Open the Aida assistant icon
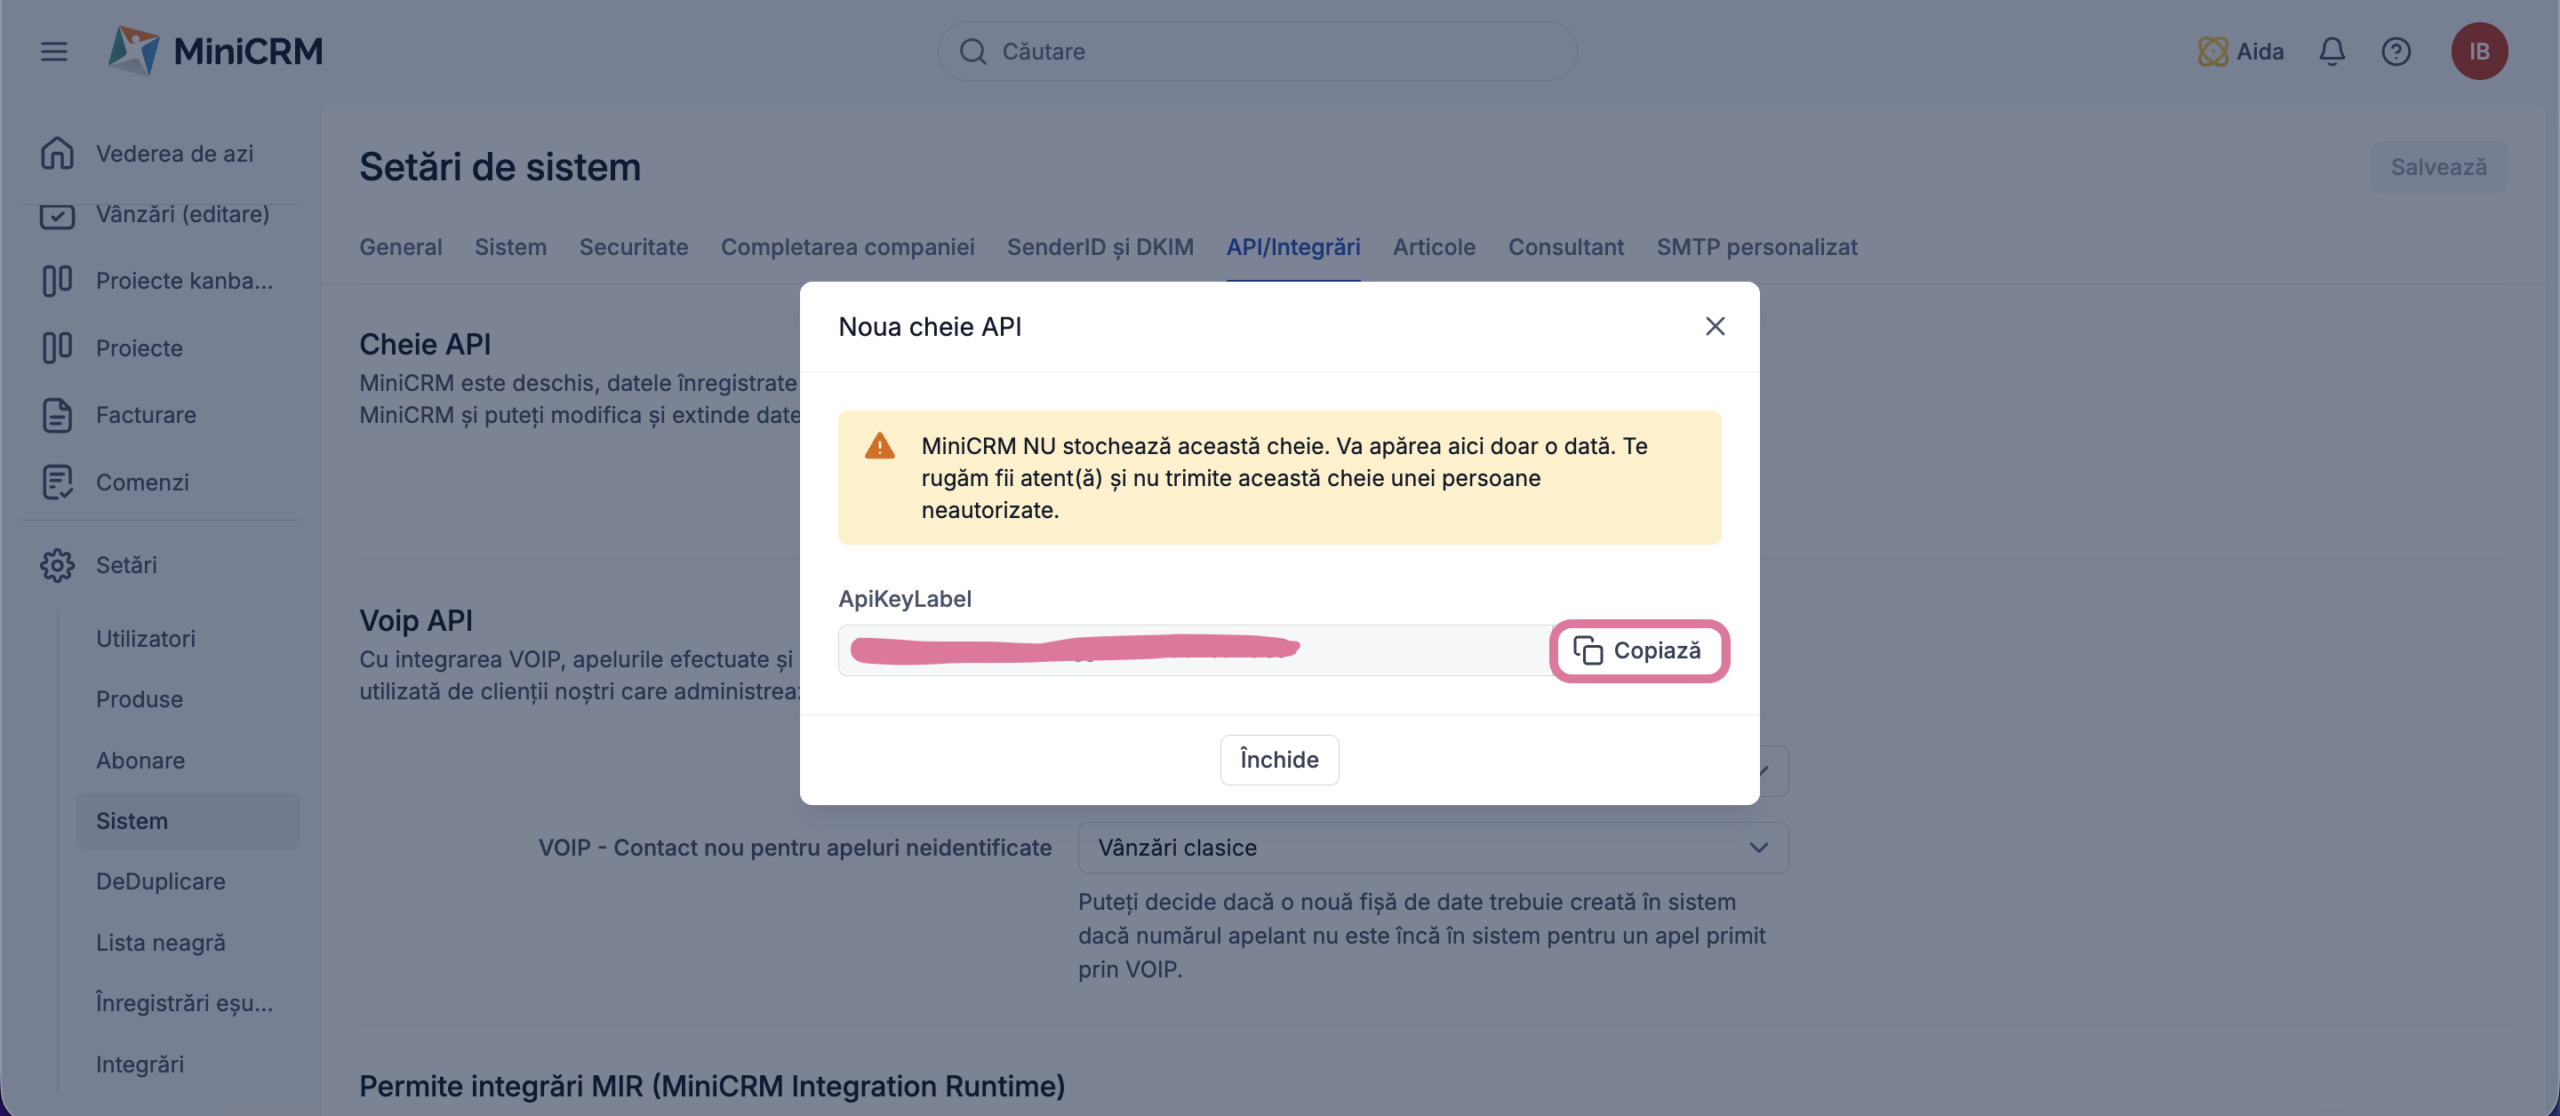The height and width of the screenshot is (1116, 2560). 2213,51
